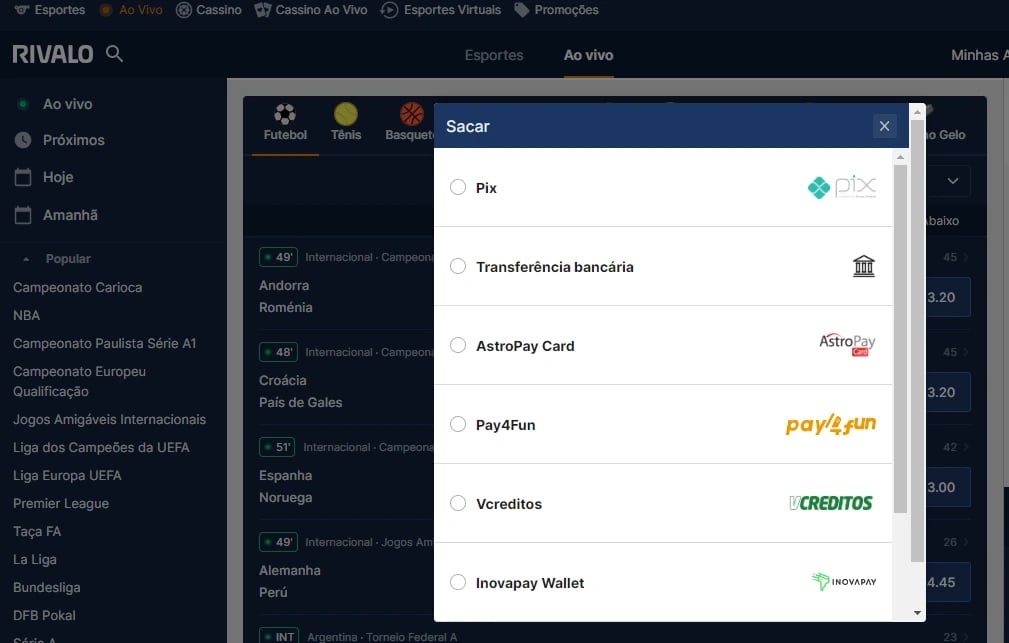
Task: Open the Ao vivo sidebar link
Action: point(67,104)
